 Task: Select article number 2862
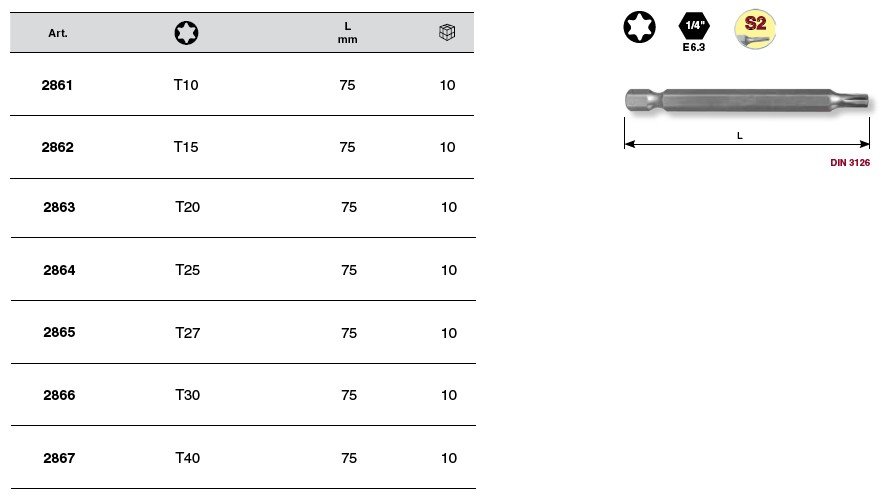click(x=58, y=147)
